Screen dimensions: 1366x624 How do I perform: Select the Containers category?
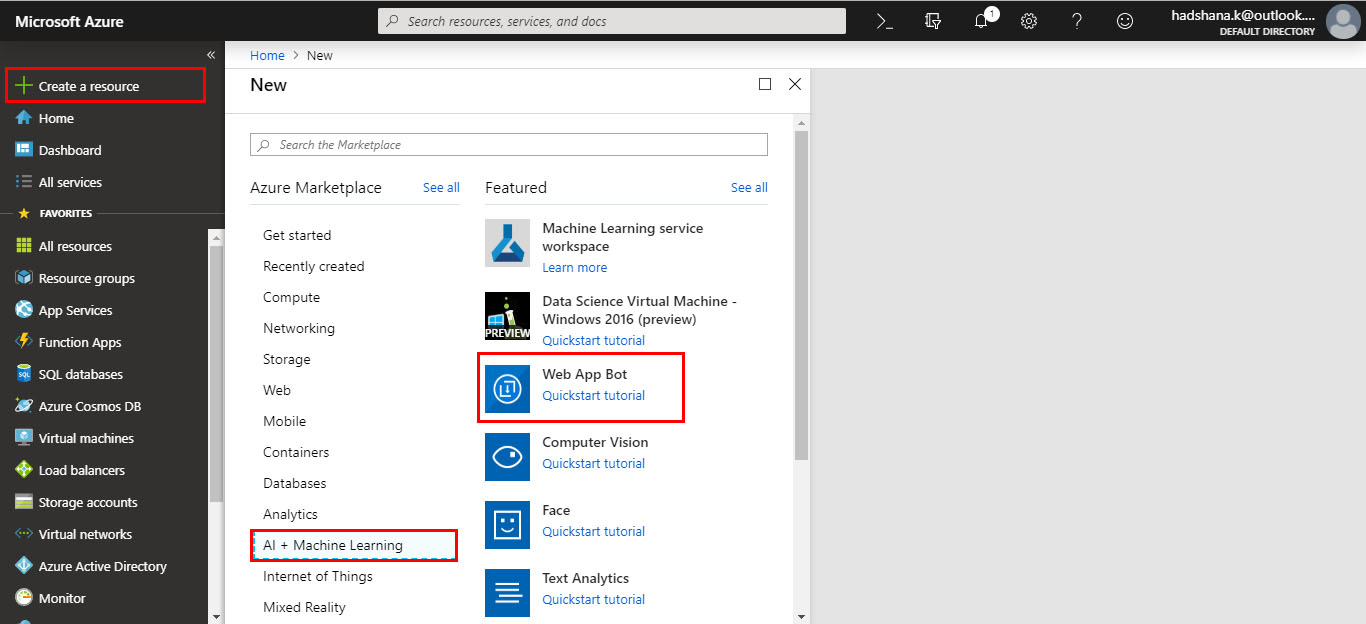(x=296, y=452)
